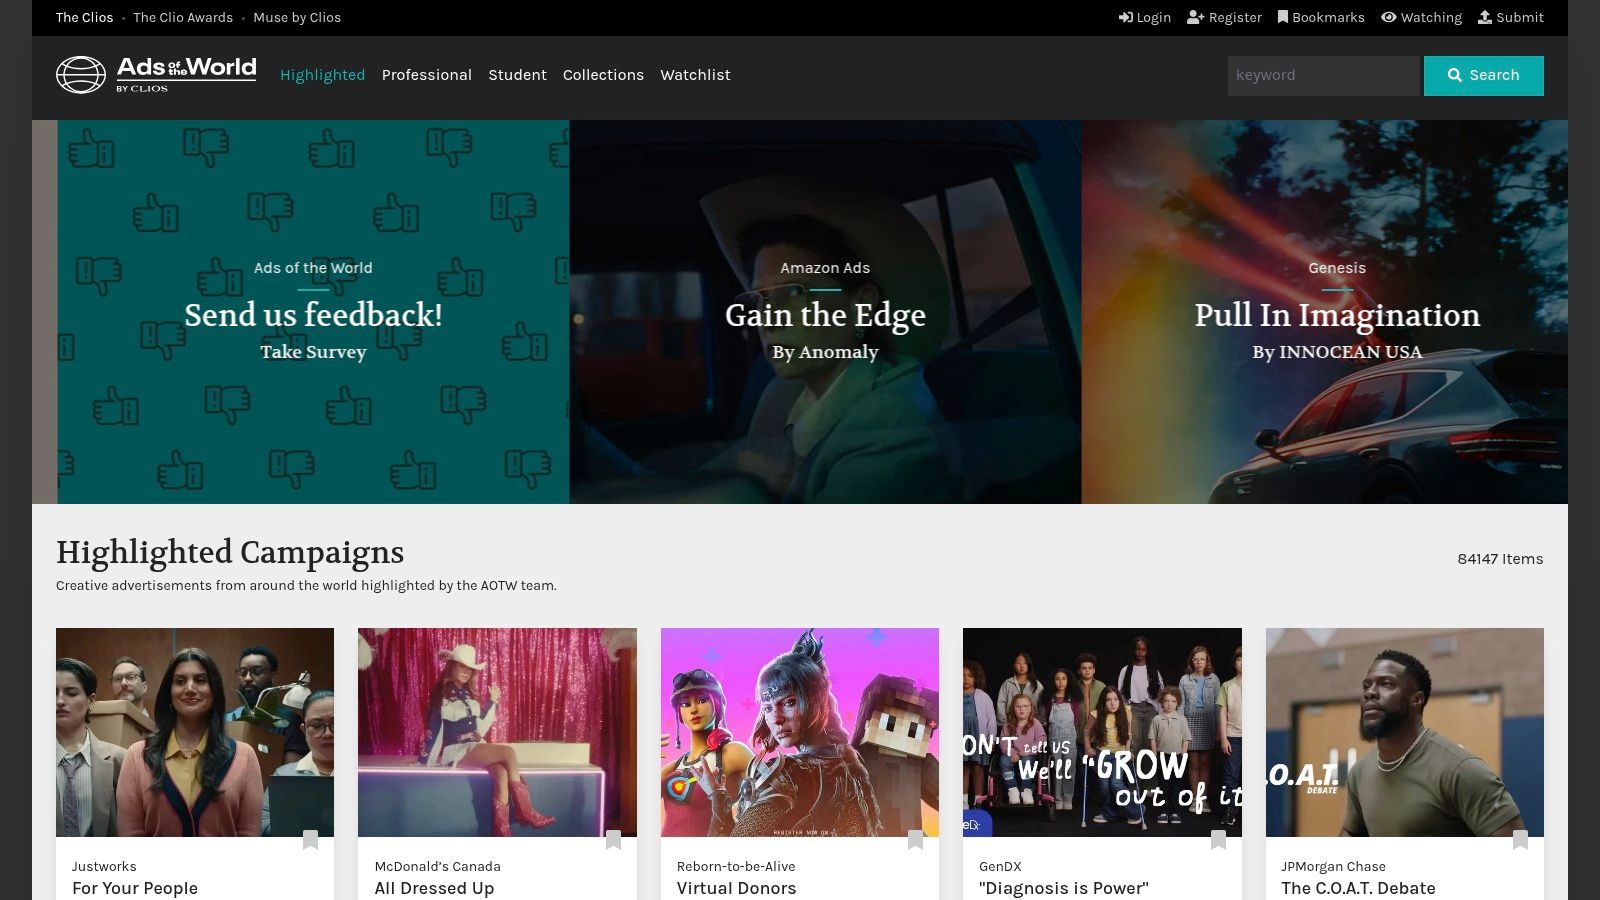Click the teal Search button
This screenshot has height=900, width=1600.
1484,76
